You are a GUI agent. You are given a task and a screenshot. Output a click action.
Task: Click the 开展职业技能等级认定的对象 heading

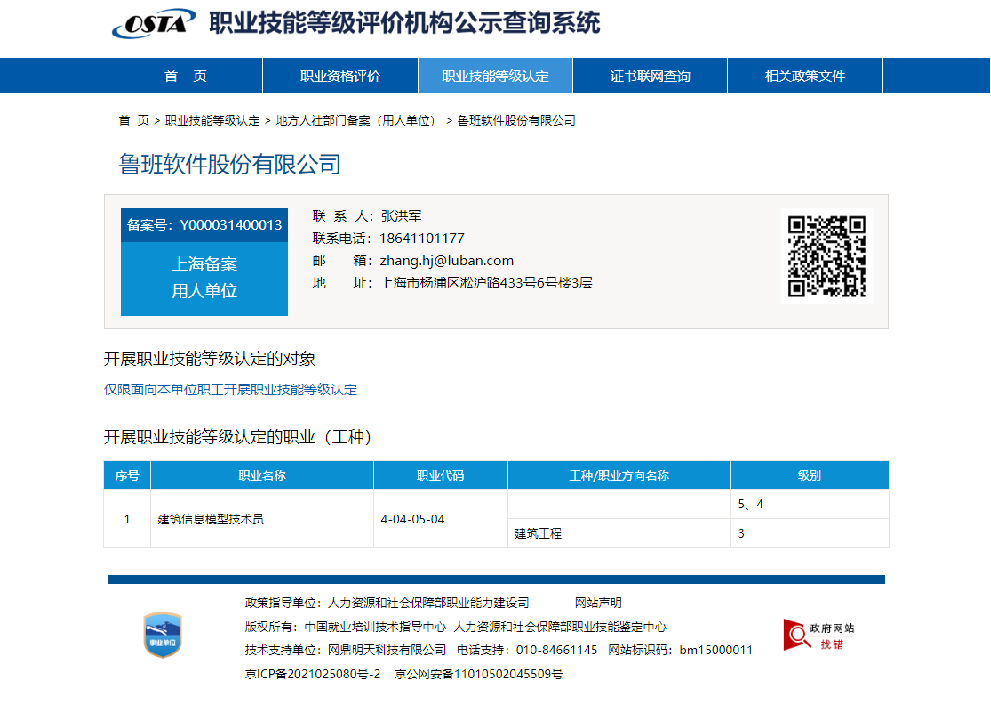(210, 359)
